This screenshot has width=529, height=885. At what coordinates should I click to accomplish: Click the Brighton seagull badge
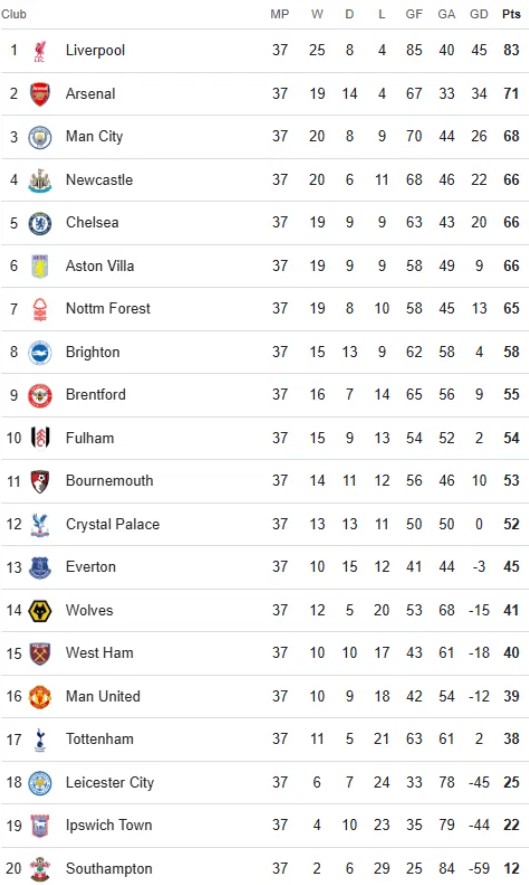40,353
